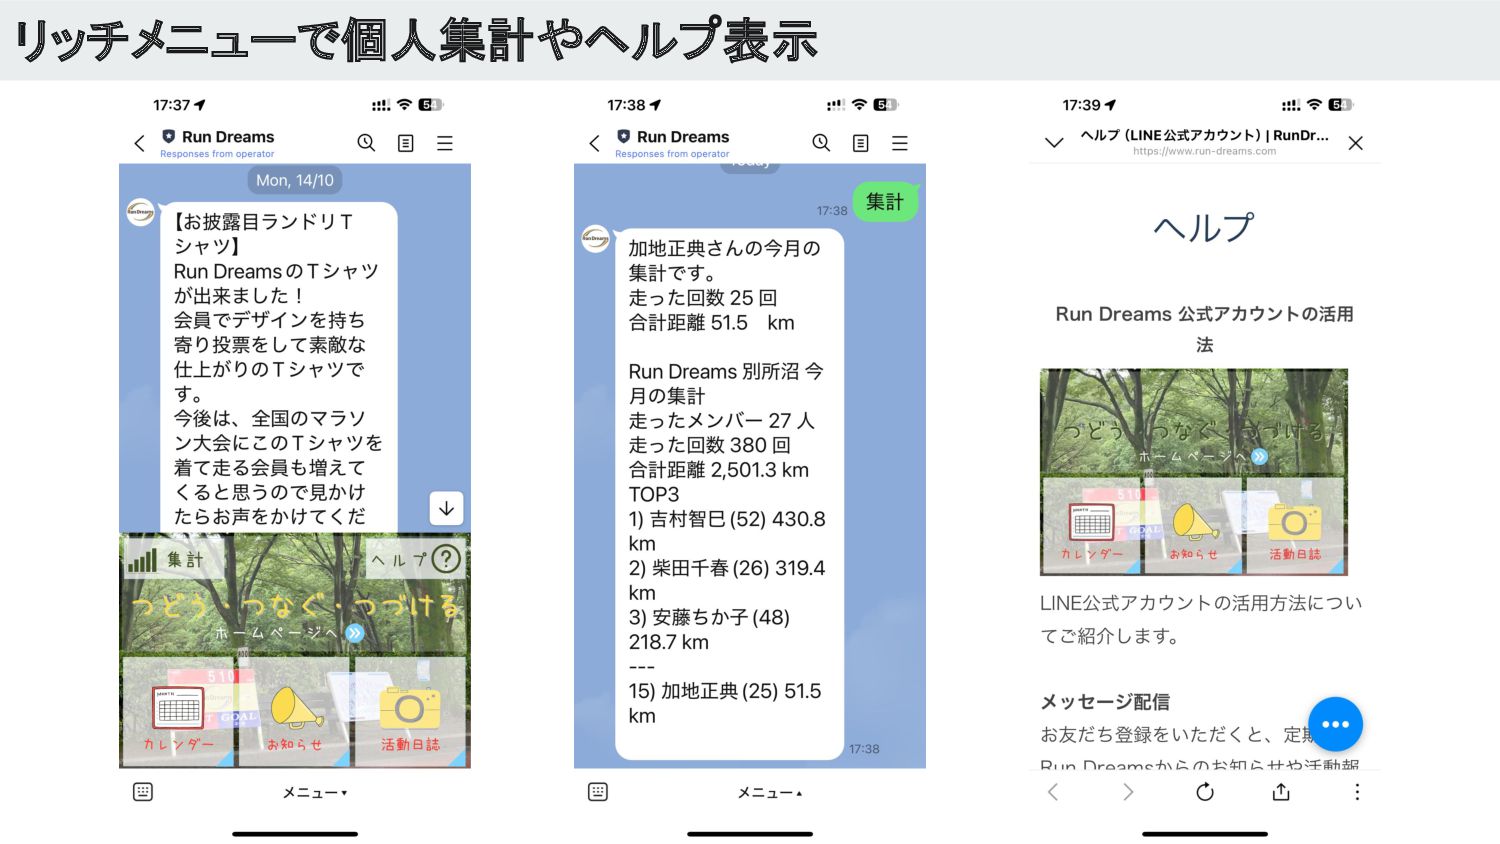Tap the green 集計 sent message bubble

pos(885,201)
